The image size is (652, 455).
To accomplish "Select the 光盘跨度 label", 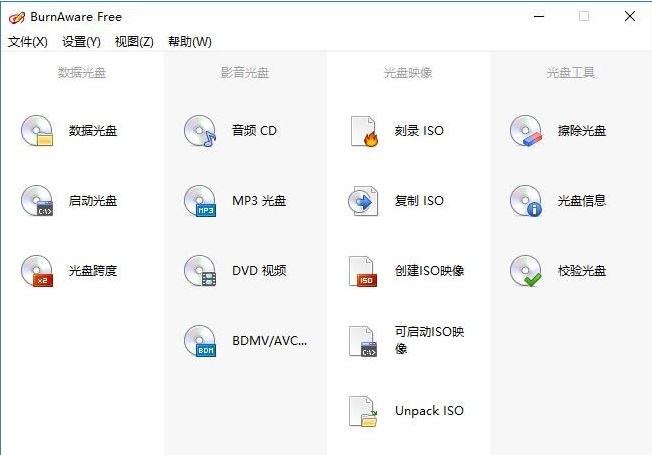I will click(x=93, y=271).
